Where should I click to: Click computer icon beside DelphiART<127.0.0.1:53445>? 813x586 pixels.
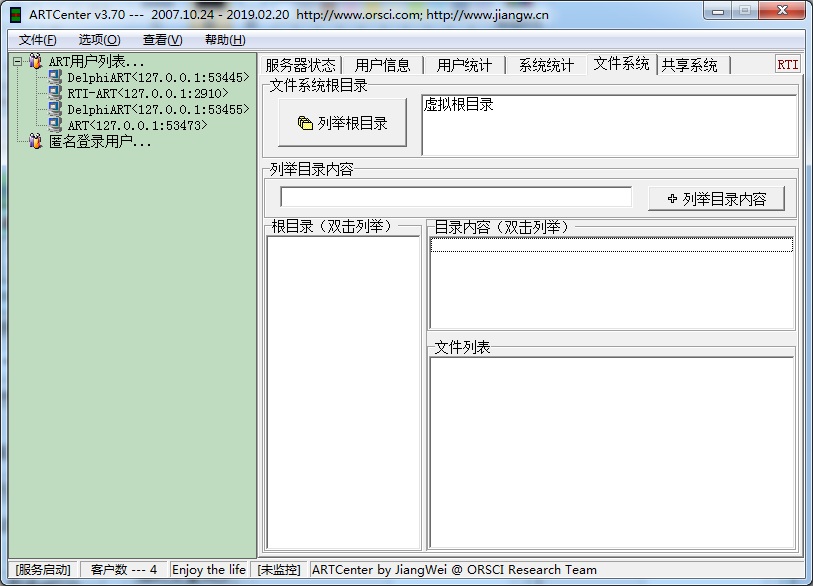[x=55, y=77]
